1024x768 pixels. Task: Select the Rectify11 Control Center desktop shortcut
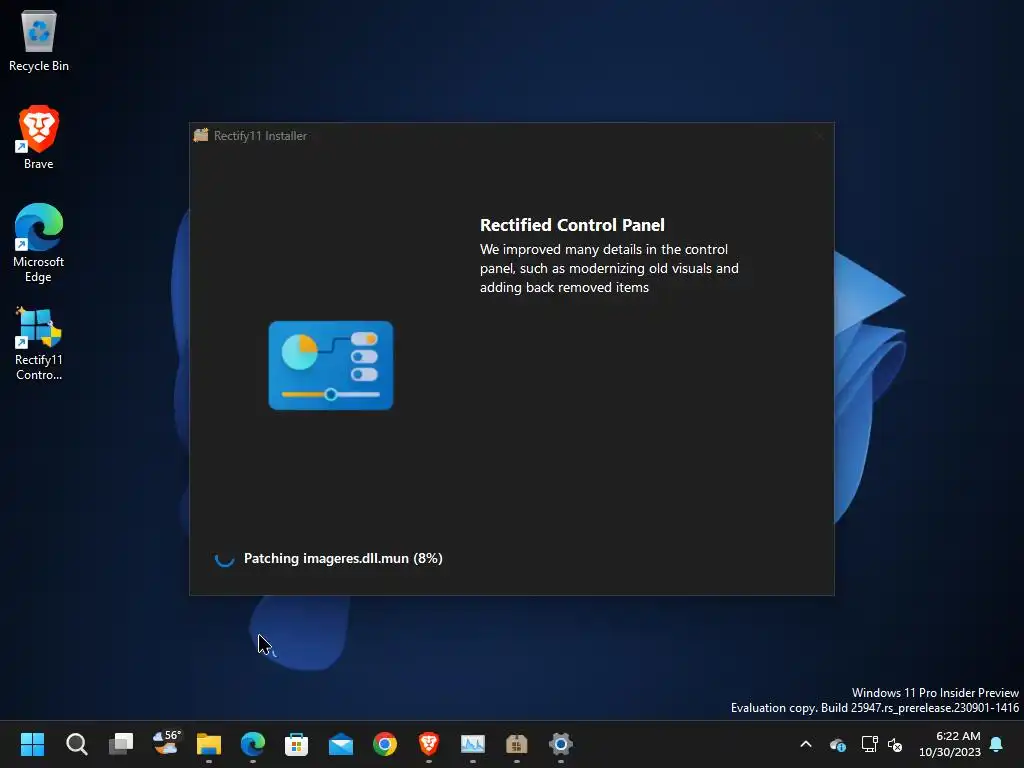pyautogui.click(x=39, y=344)
